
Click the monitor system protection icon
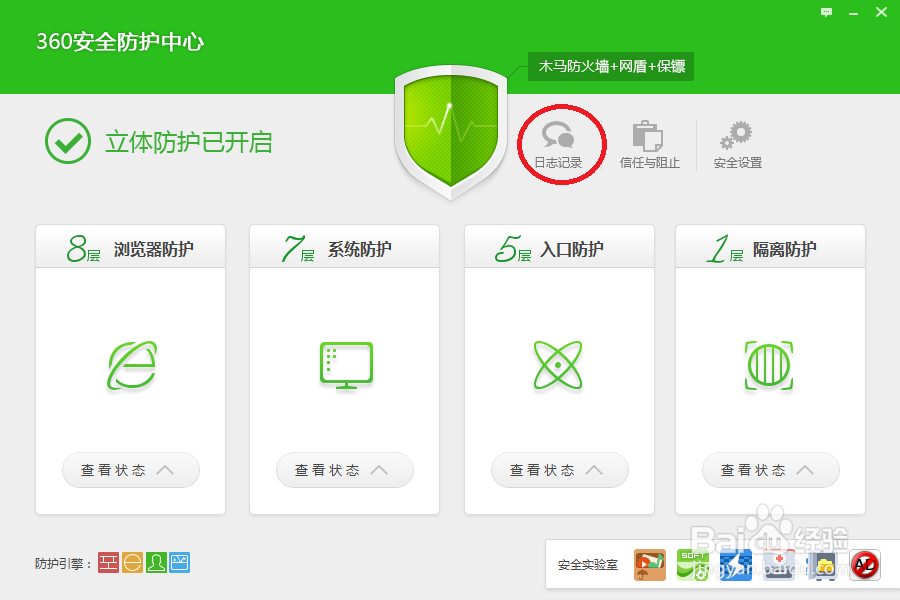[346, 365]
